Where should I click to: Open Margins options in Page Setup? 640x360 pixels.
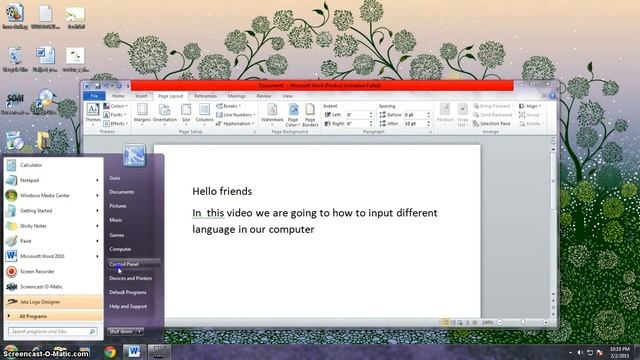tap(142, 113)
